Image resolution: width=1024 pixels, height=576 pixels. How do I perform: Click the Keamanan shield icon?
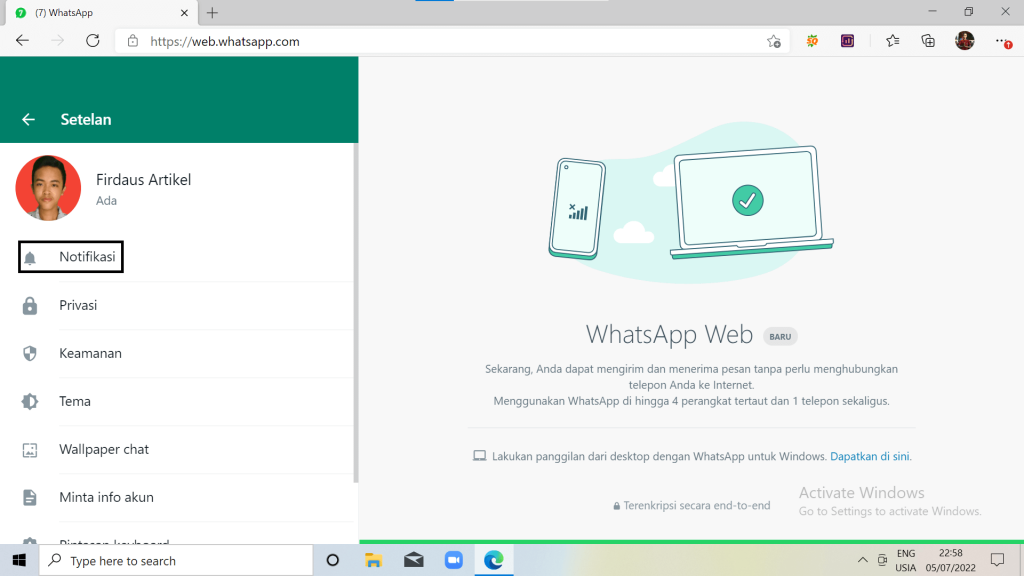(x=30, y=354)
